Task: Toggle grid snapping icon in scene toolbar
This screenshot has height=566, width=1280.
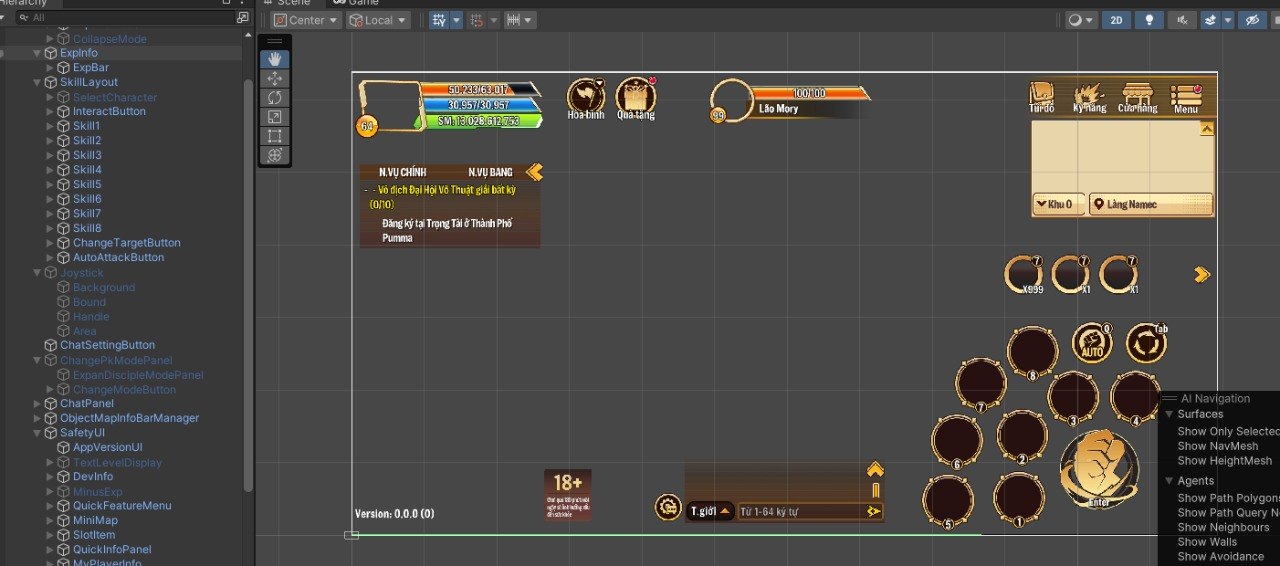Action: pyautogui.click(x=438, y=20)
